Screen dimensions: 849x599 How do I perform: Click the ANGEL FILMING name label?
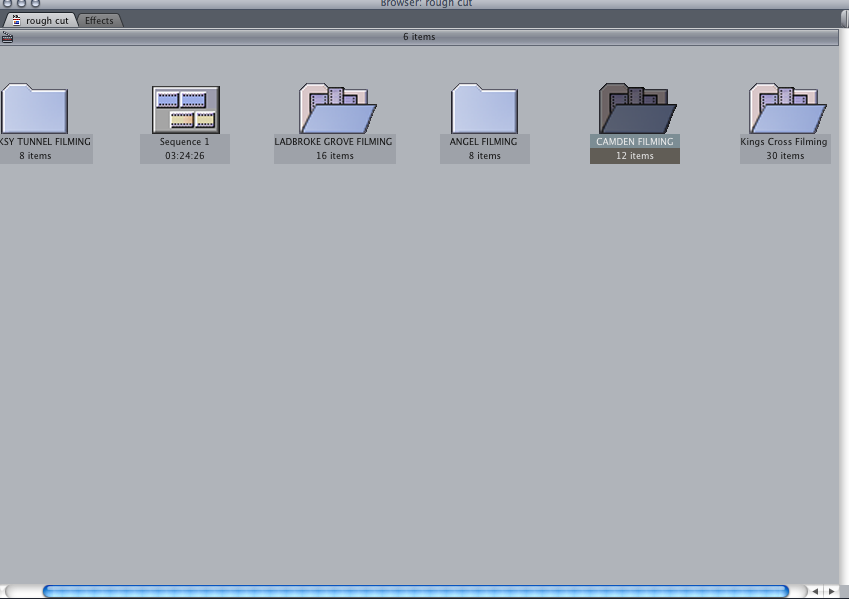pyautogui.click(x=484, y=141)
